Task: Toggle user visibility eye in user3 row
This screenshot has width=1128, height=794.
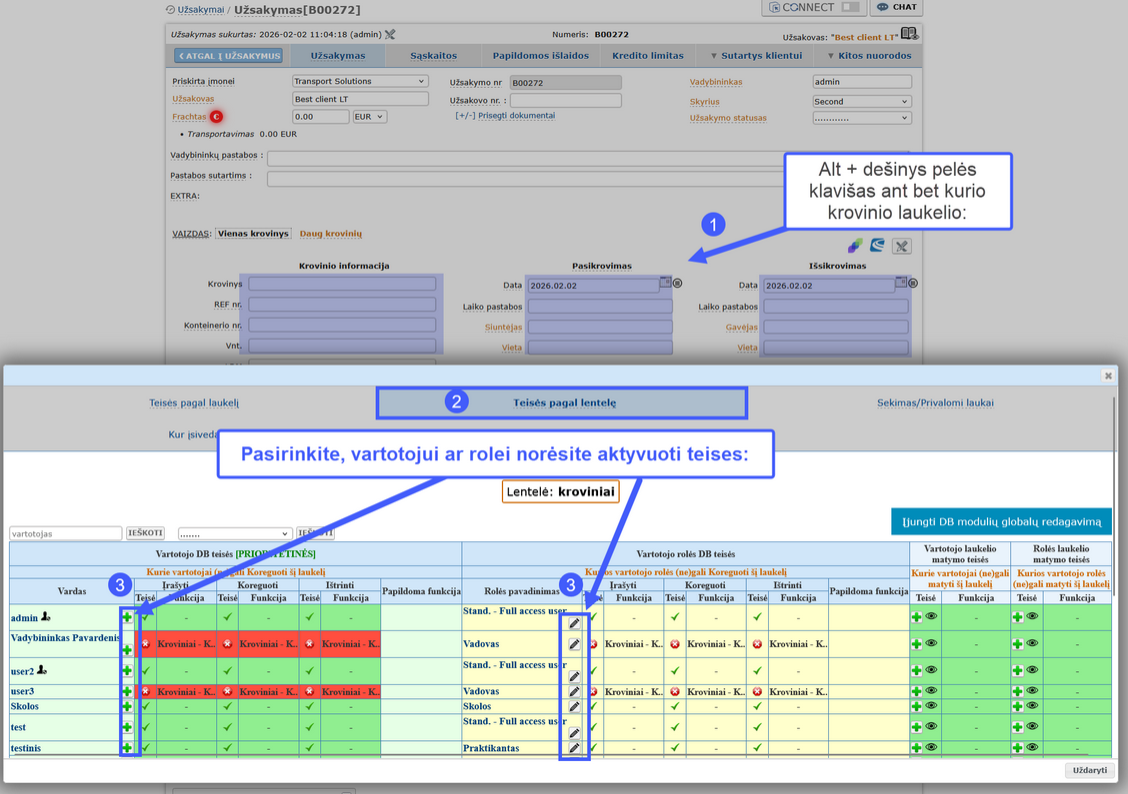Action: (x=931, y=690)
